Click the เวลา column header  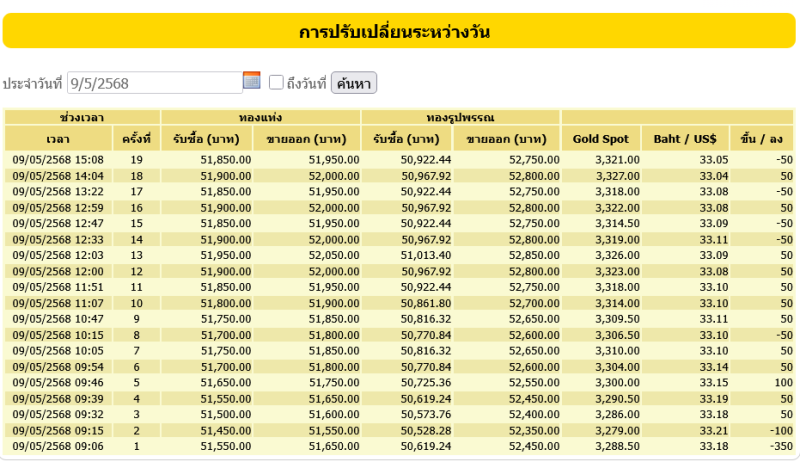58,139
